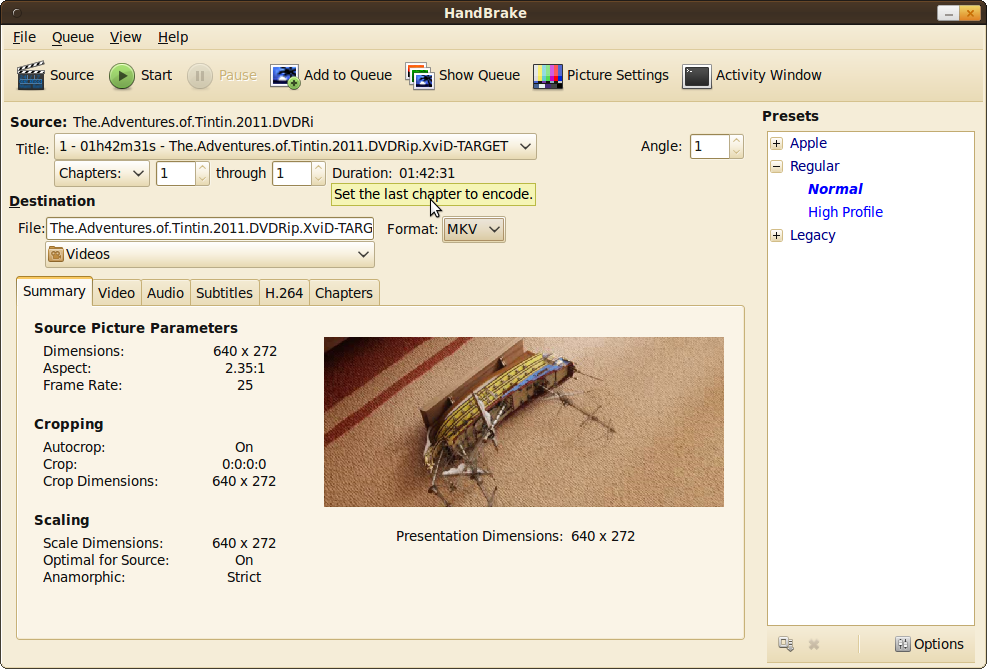Minimize the HandBrake window

[x=948, y=13]
